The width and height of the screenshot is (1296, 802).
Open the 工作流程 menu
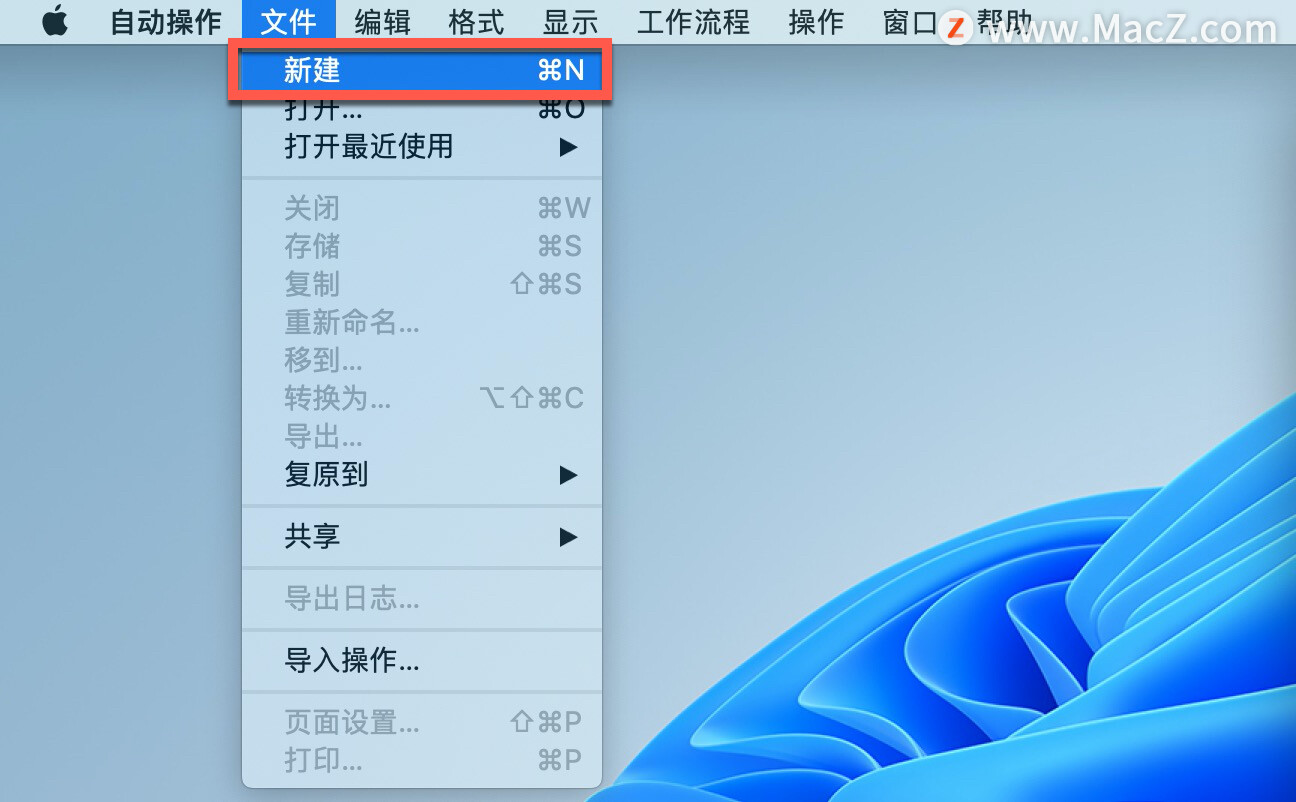coord(693,20)
